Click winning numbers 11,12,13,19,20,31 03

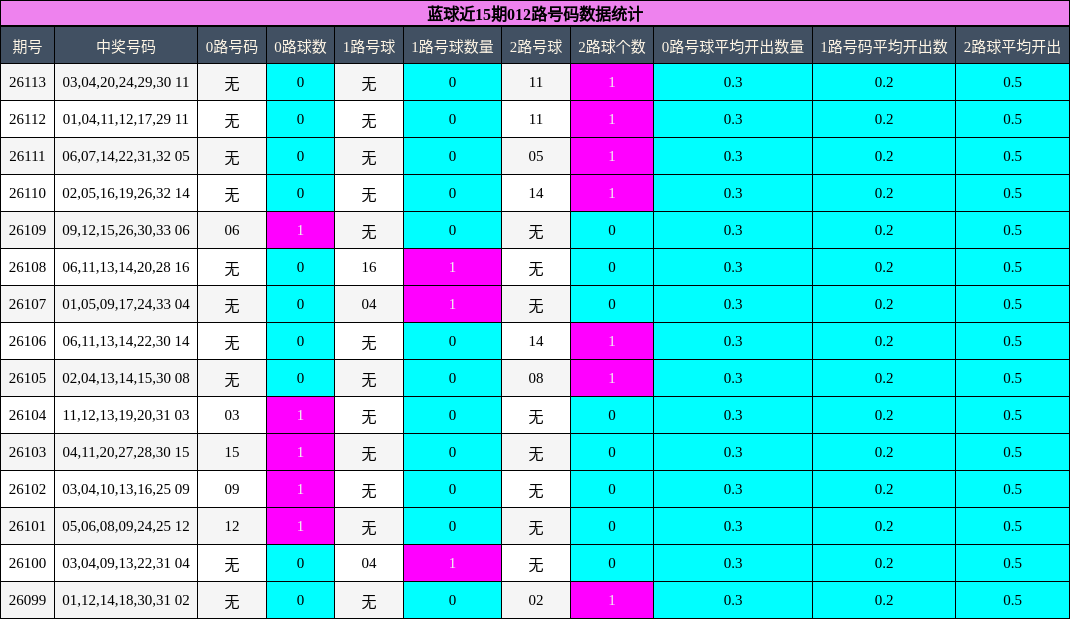point(126,415)
